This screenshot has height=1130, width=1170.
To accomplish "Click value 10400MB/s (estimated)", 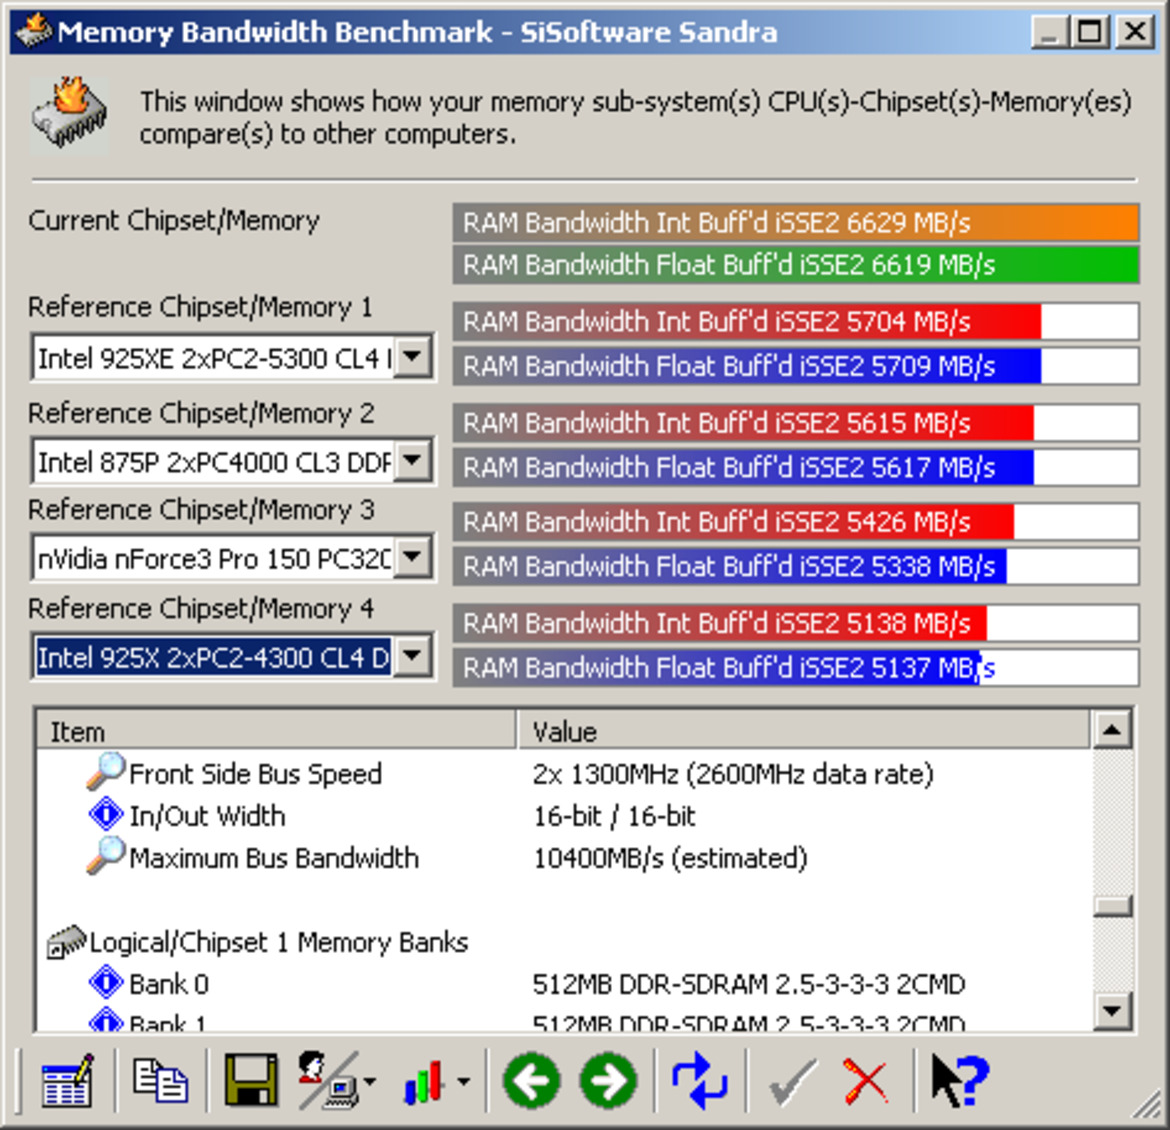I will pyautogui.click(x=670, y=858).
